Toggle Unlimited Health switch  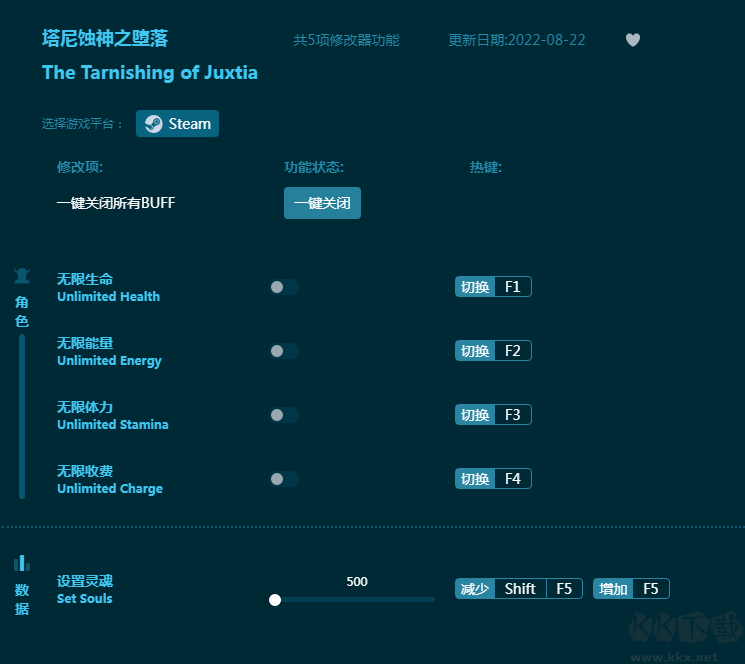(x=284, y=287)
